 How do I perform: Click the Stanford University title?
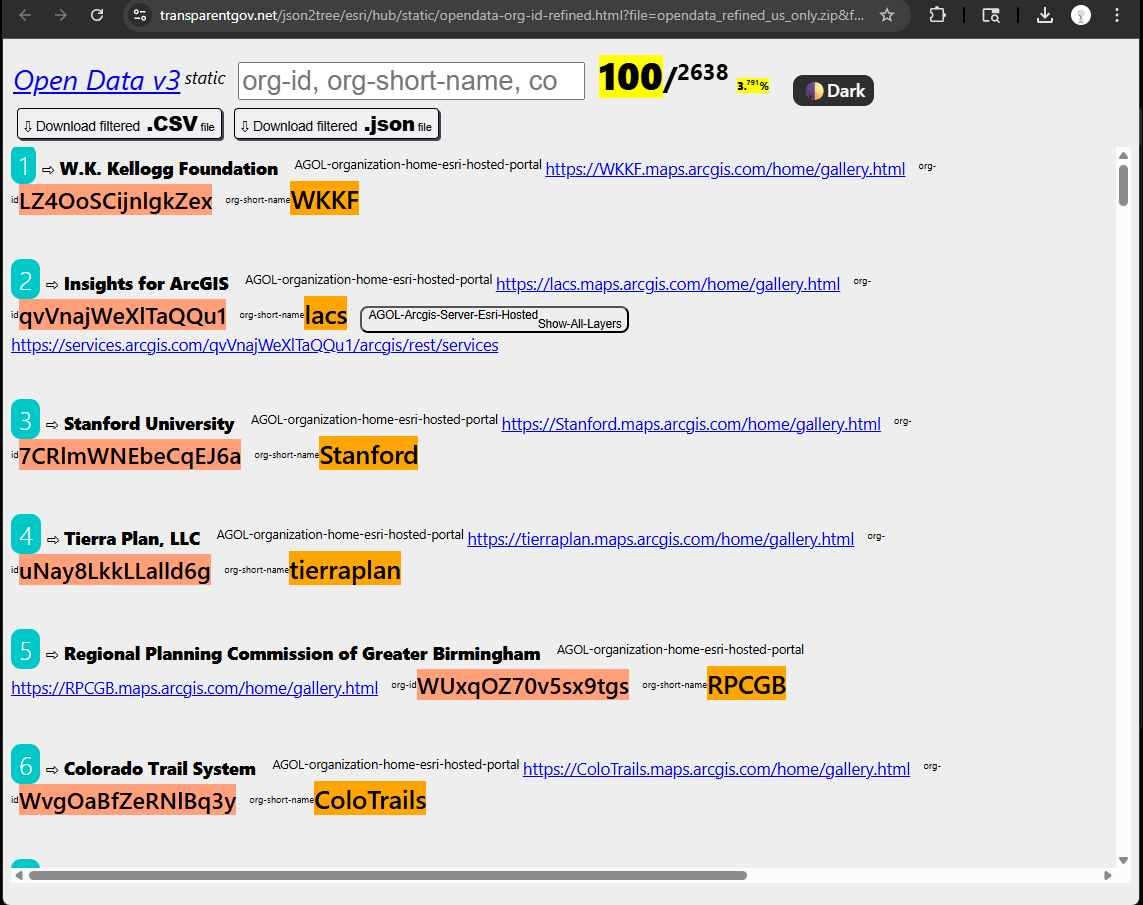click(149, 424)
